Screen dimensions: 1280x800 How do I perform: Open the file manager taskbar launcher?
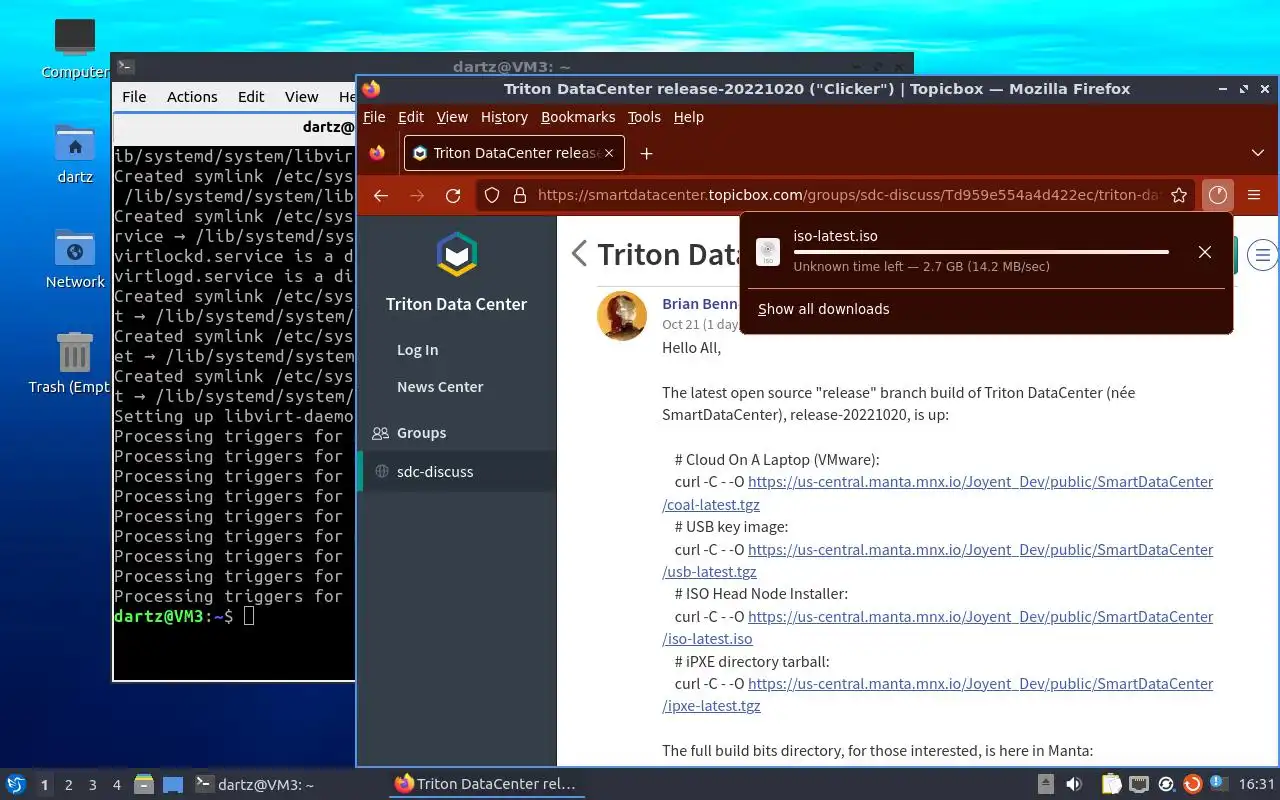pos(144,784)
